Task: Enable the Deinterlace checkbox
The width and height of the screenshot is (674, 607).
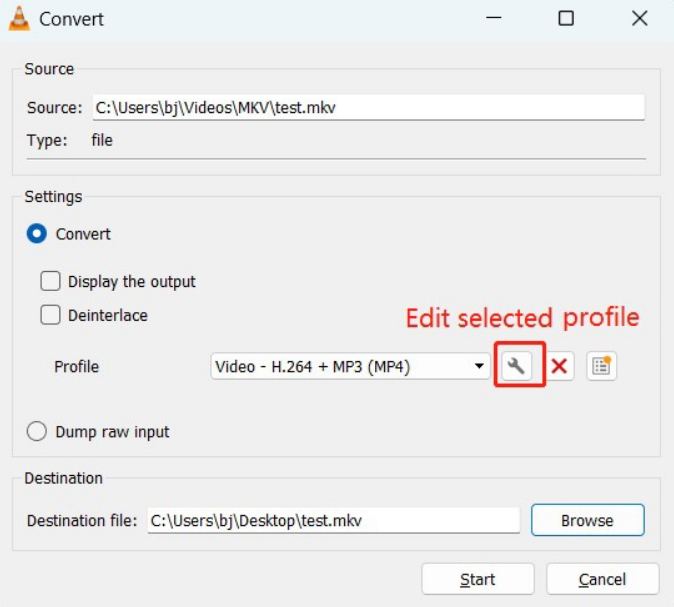Action: [x=50, y=315]
